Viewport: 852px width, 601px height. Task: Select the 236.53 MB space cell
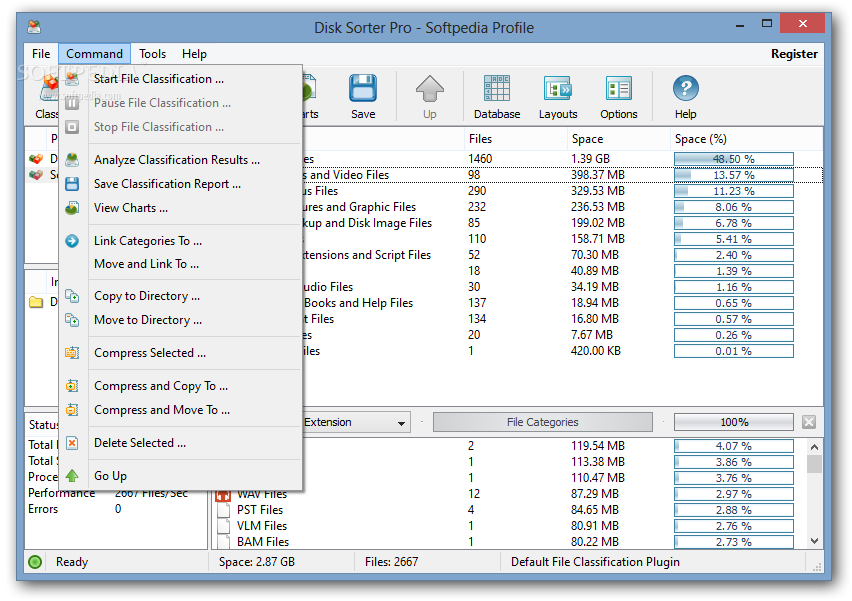[x=598, y=207]
